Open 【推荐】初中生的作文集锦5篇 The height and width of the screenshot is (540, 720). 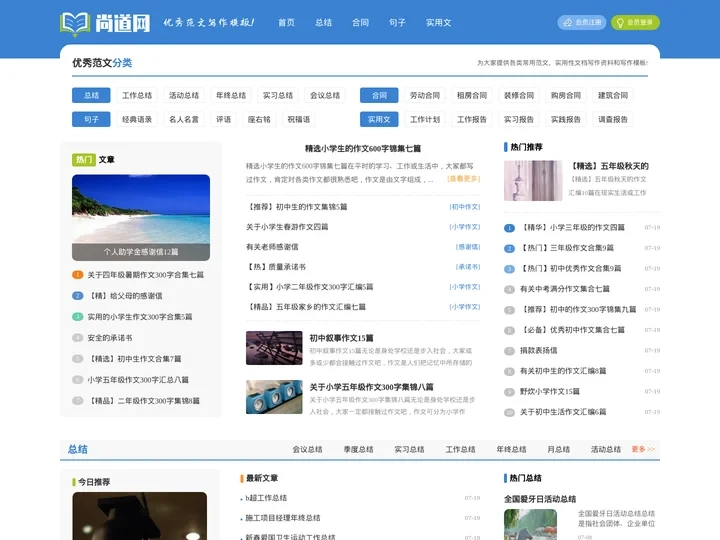pos(297,207)
